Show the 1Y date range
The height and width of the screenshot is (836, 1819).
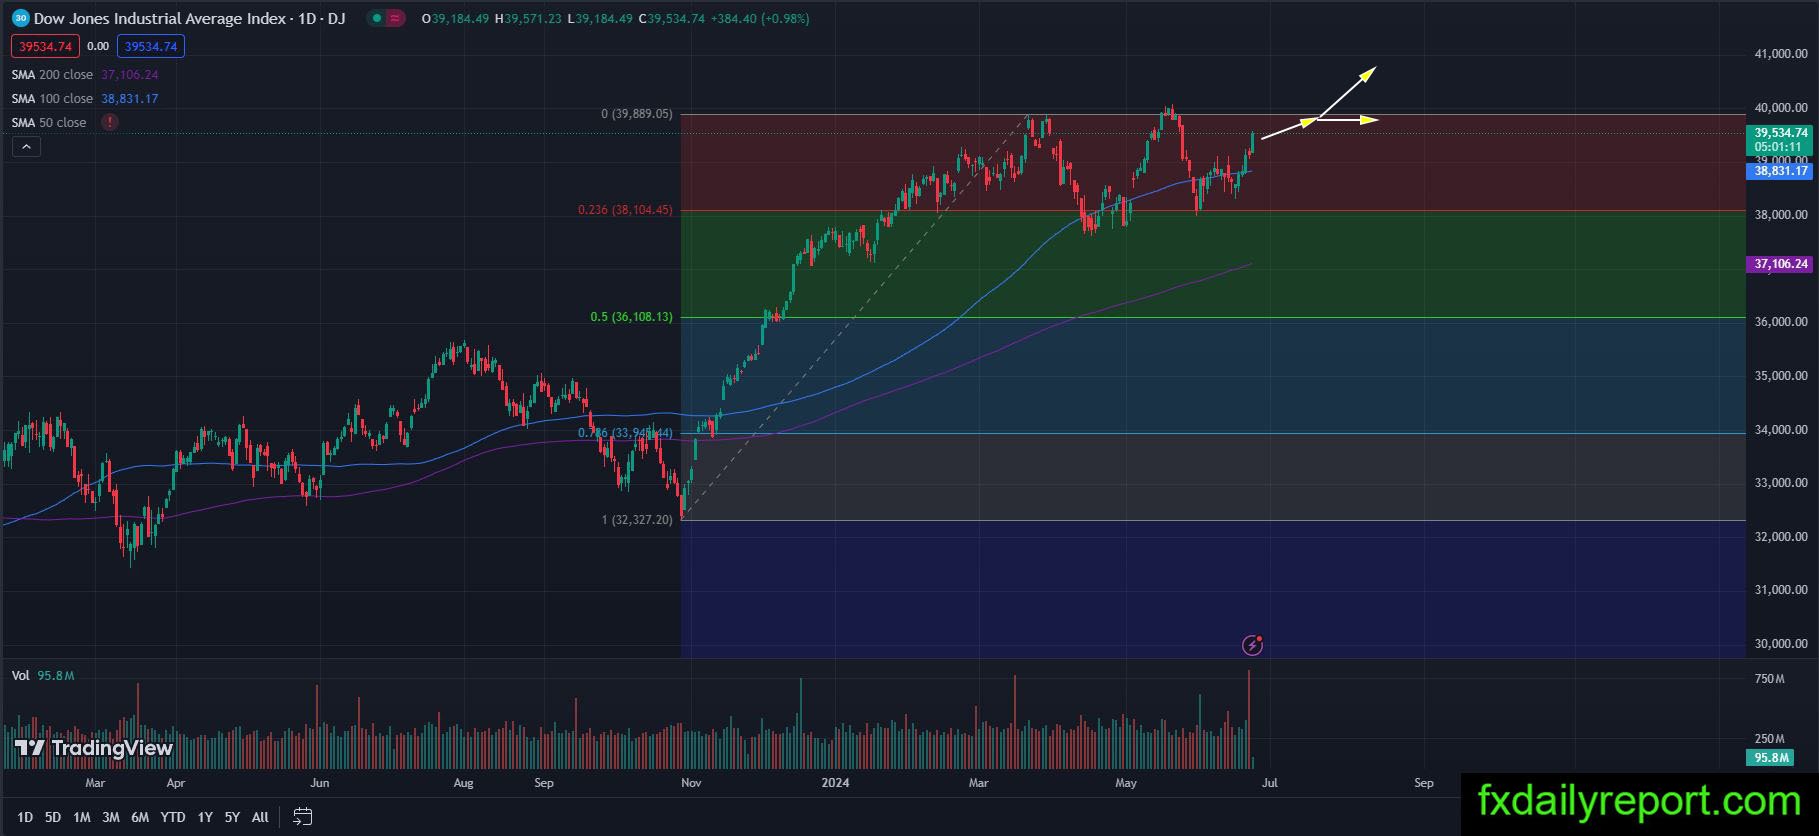click(x=205, y=817)
